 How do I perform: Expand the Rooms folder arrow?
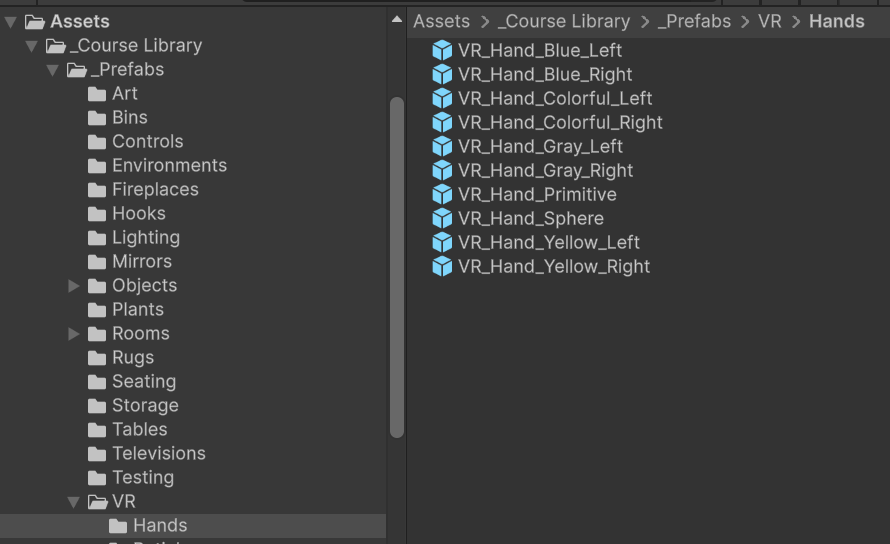[74, 334]
